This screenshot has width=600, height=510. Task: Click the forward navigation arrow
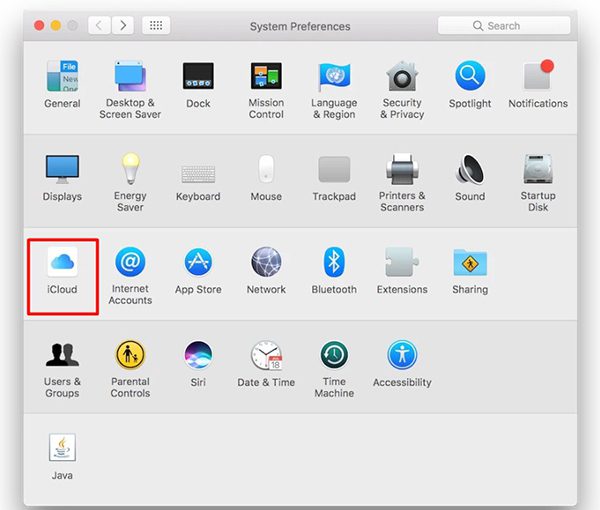pos(122,26)
